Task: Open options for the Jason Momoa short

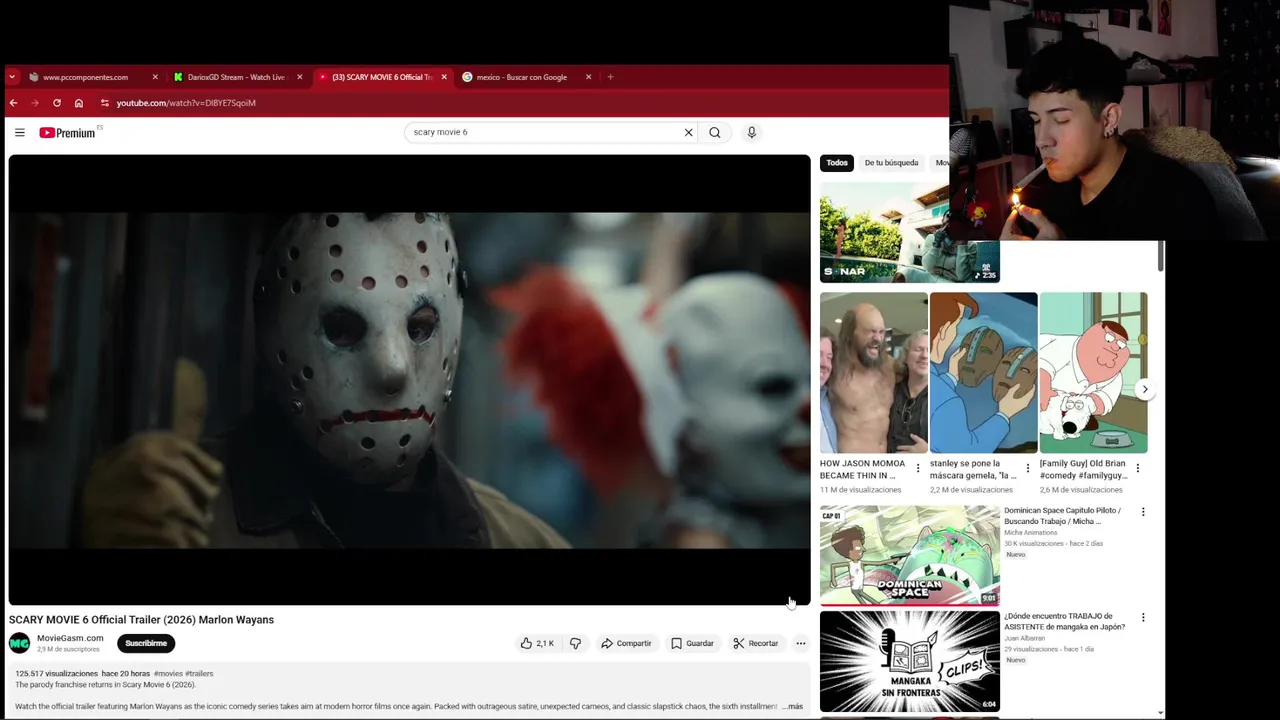Action: pos(918,468)
